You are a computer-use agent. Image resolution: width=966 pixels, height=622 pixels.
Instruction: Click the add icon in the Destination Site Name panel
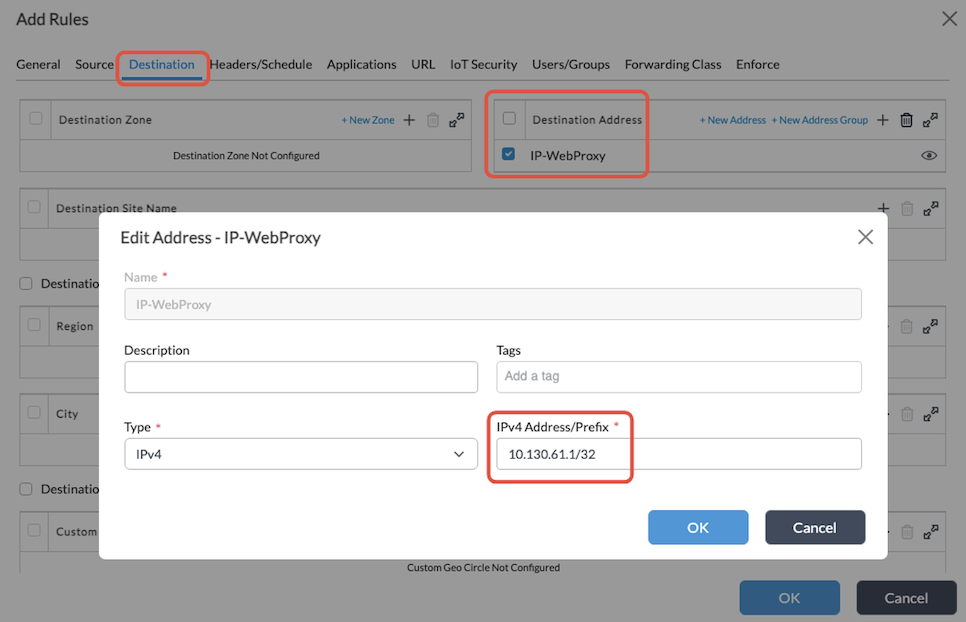[x=883, y=208]
